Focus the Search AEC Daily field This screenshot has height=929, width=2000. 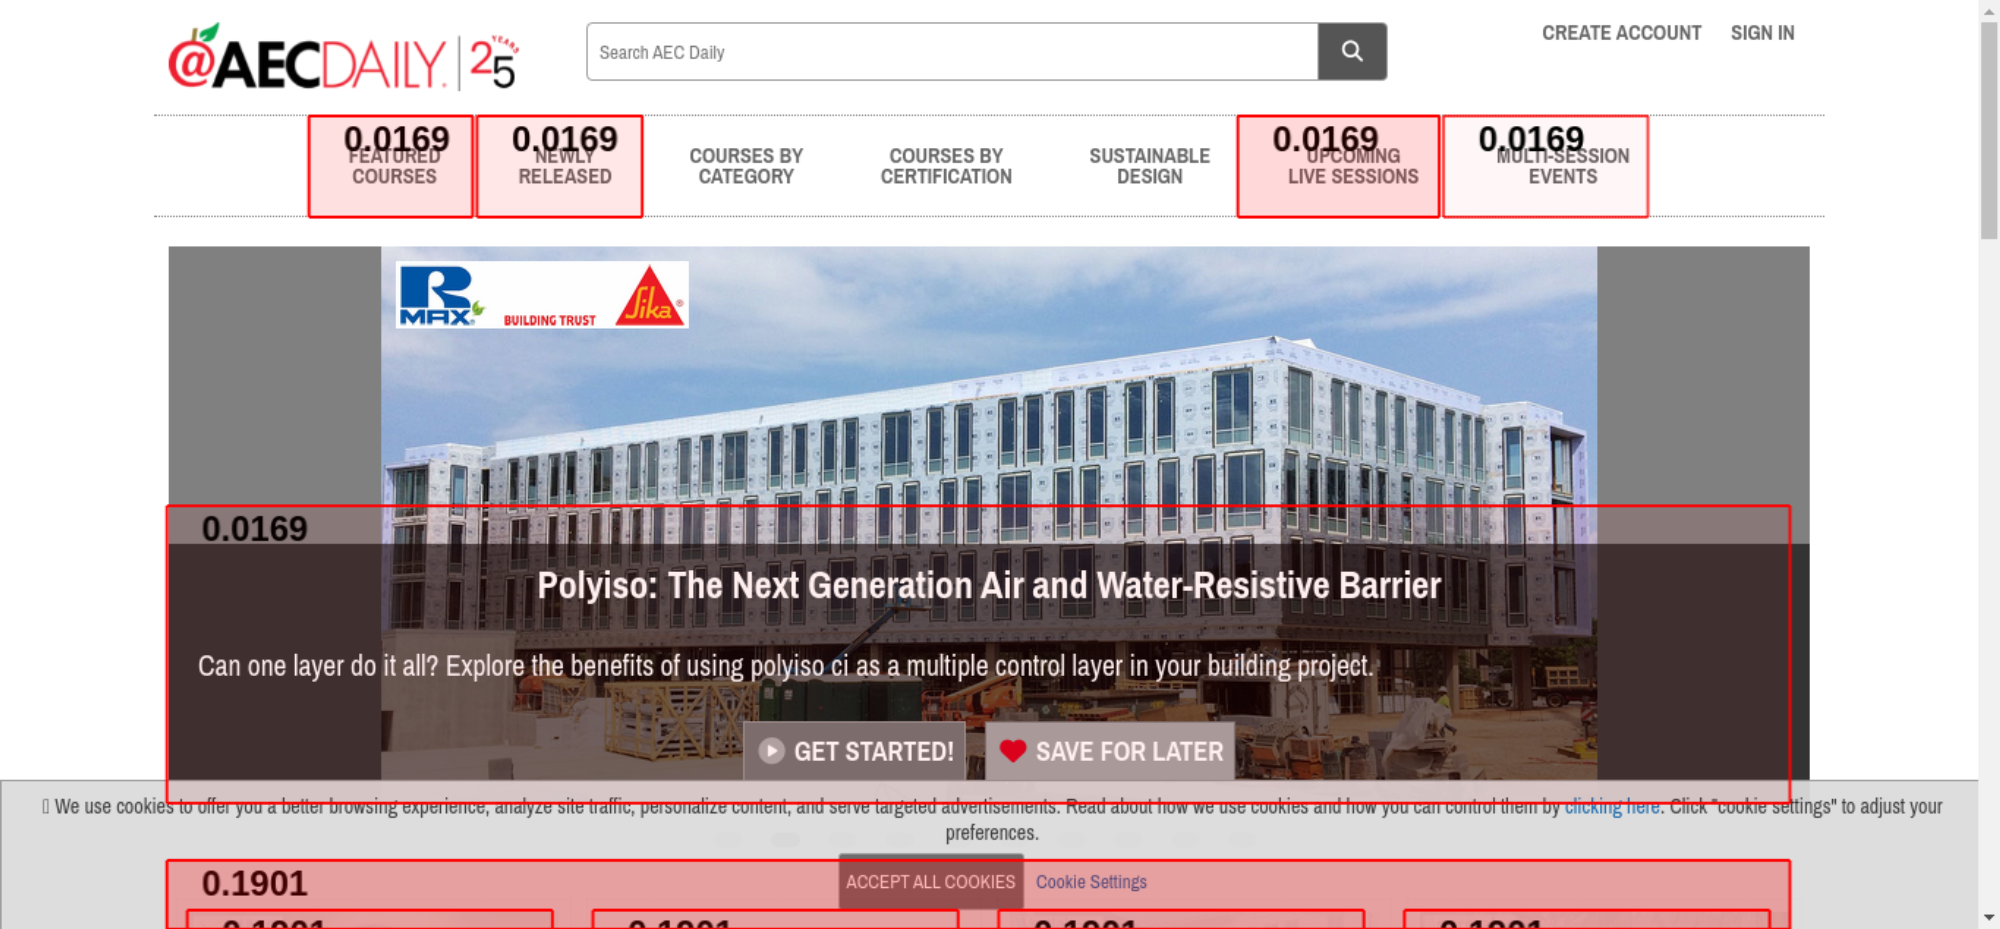click(x=952, y=52)
